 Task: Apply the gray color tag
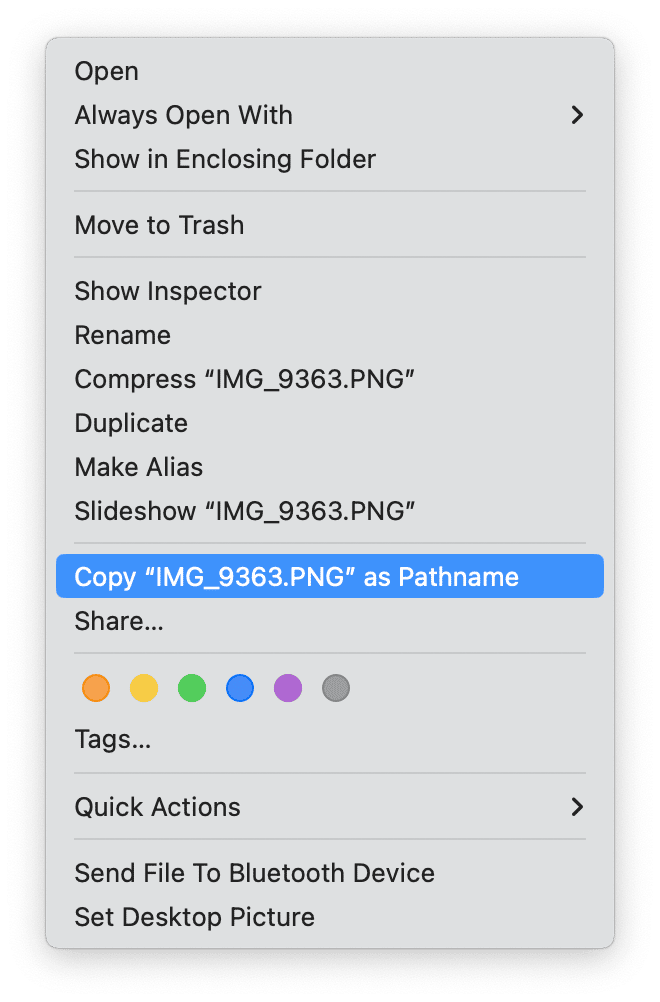tap(336, 688)
